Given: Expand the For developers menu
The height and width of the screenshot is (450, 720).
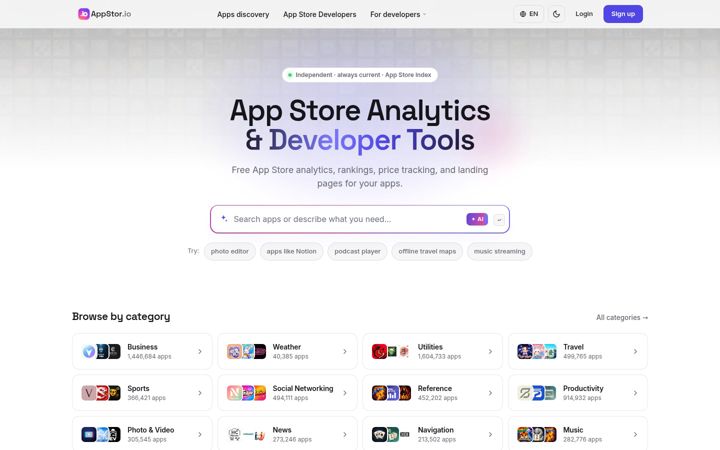Looking at the screenshot, I should click(398, 14).
